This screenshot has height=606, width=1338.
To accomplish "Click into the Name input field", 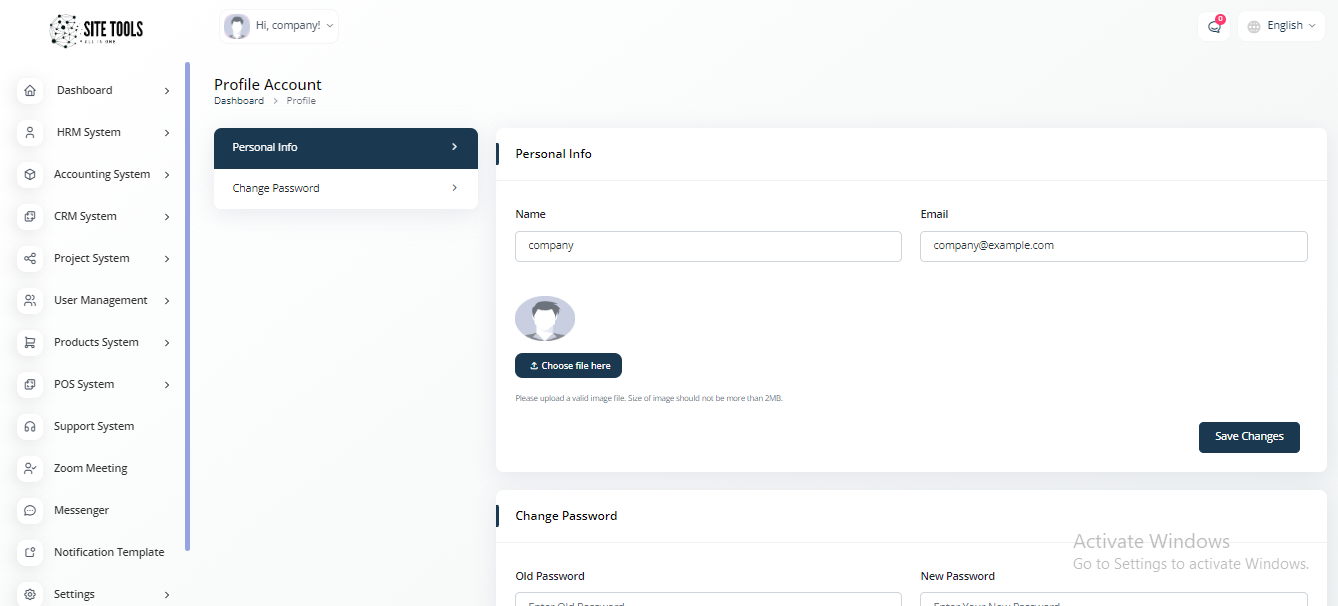I will point(708,246).
